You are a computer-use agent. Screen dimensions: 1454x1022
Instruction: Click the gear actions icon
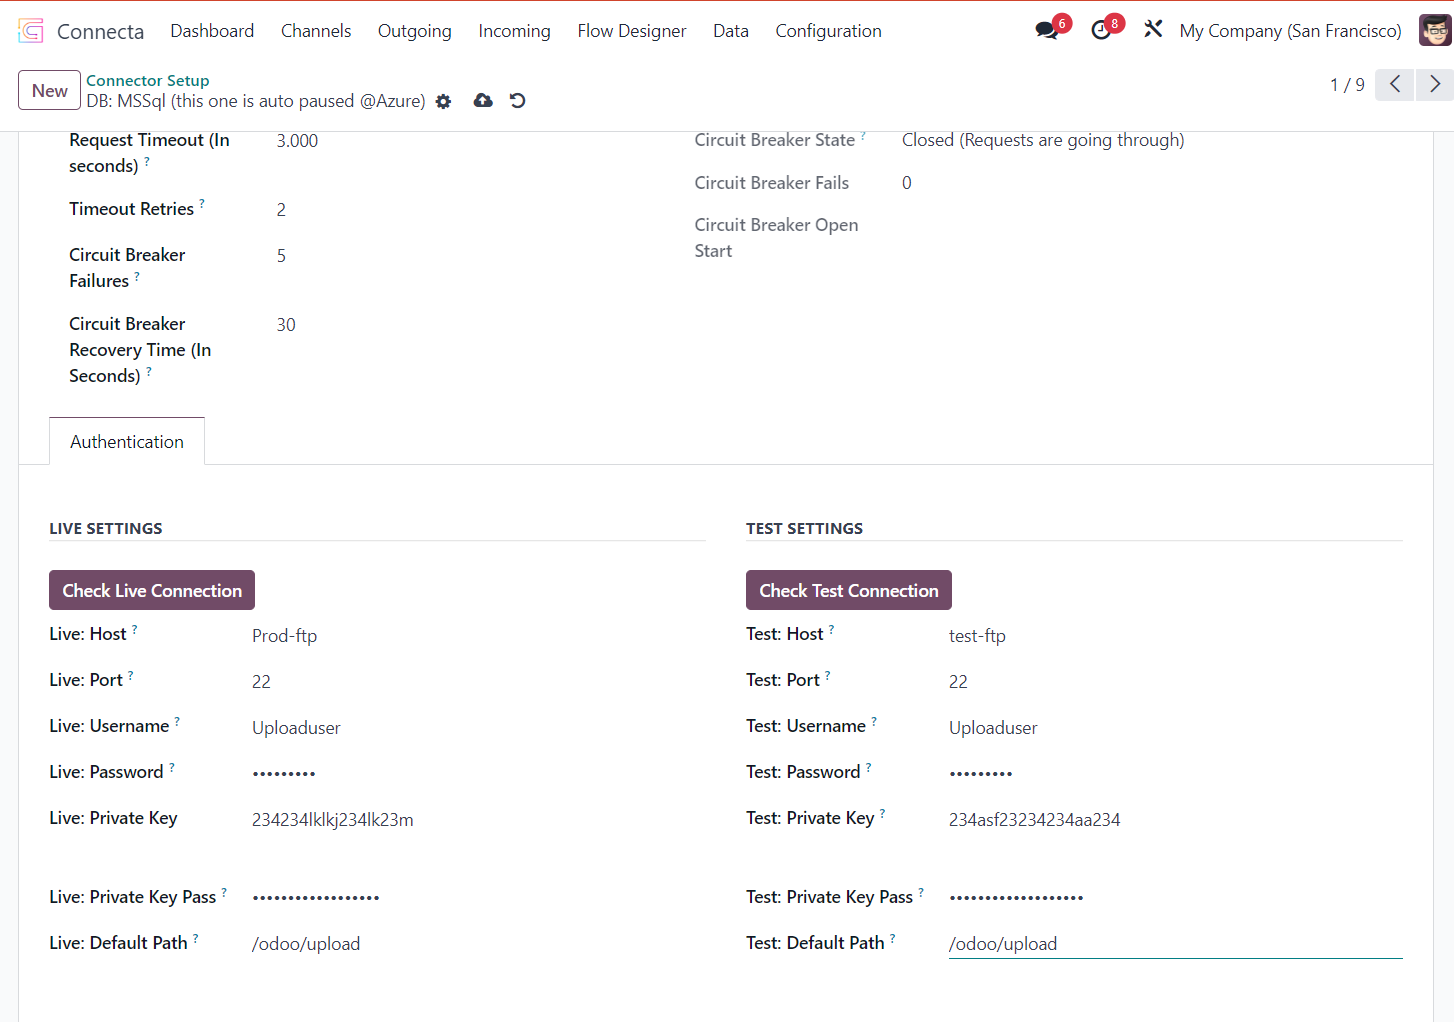point(444,101)
